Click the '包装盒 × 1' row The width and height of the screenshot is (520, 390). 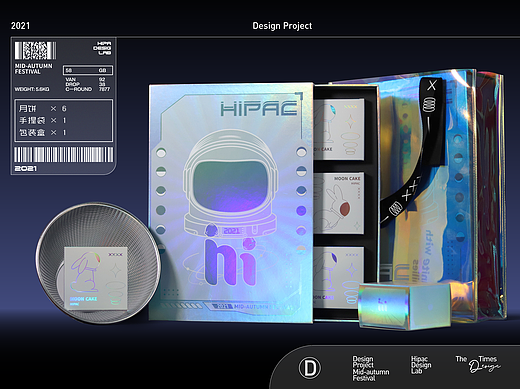pyautogui.click(x=43, y=132)
